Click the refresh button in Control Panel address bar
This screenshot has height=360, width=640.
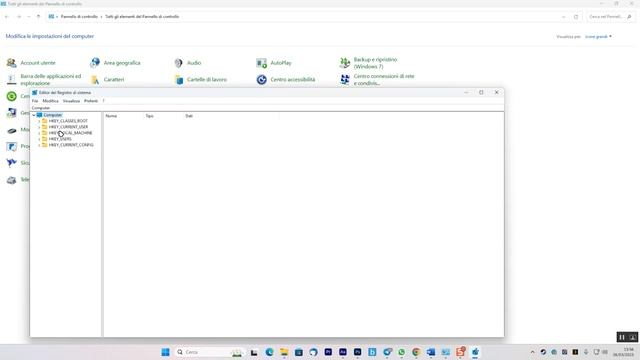[x=576, y=17]
